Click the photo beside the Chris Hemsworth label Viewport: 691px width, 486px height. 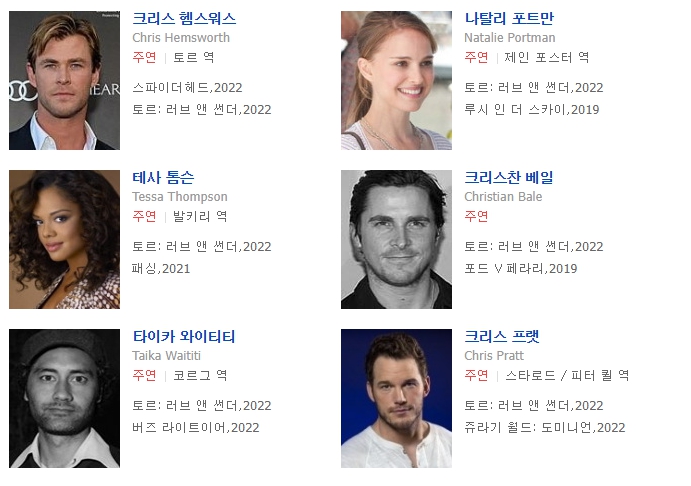point(64,81)
